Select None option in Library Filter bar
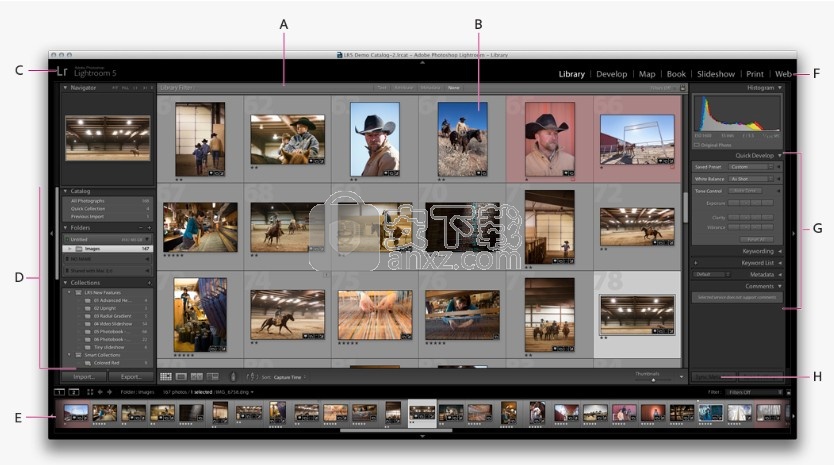834x465 pixels. click(x=453, y=88)
